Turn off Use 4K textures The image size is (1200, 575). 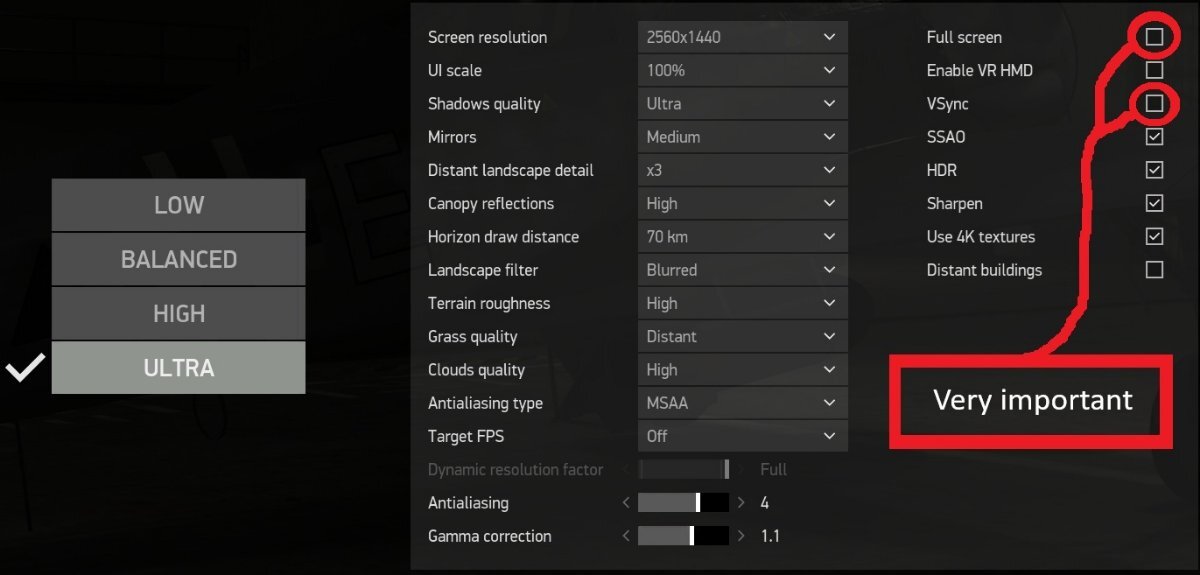1154,237
